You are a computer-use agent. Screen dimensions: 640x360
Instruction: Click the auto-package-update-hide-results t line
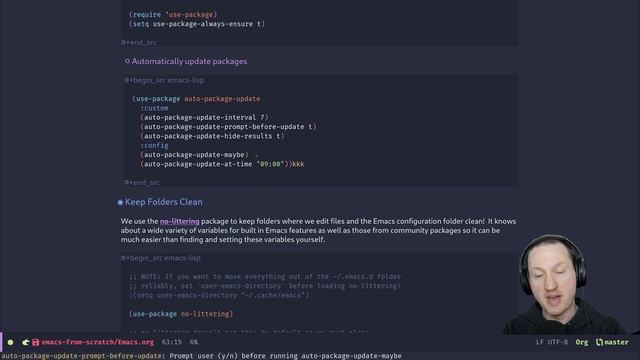tap(212, 136)
